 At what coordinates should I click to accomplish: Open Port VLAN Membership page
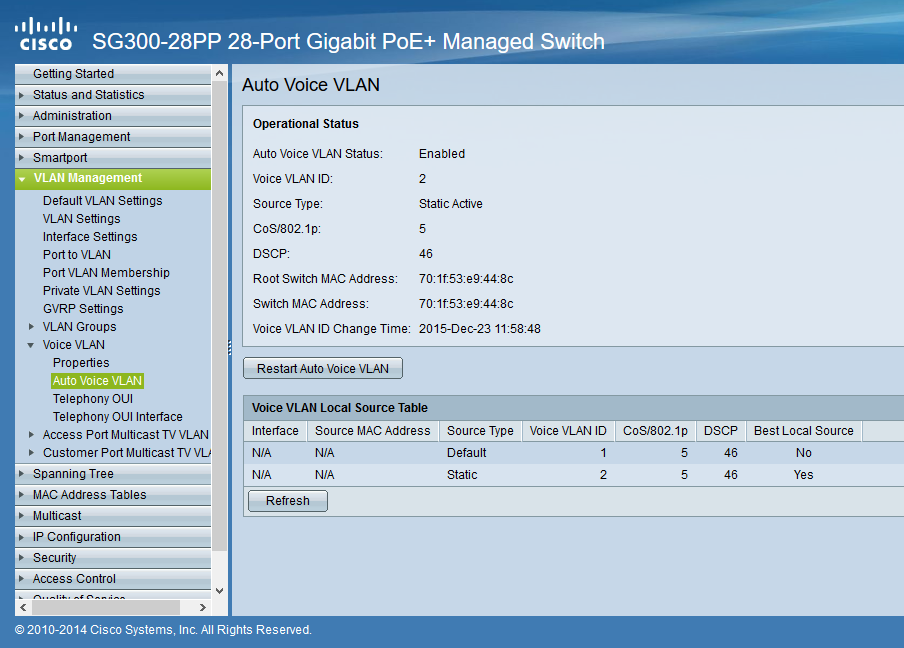tap(106, 273)
